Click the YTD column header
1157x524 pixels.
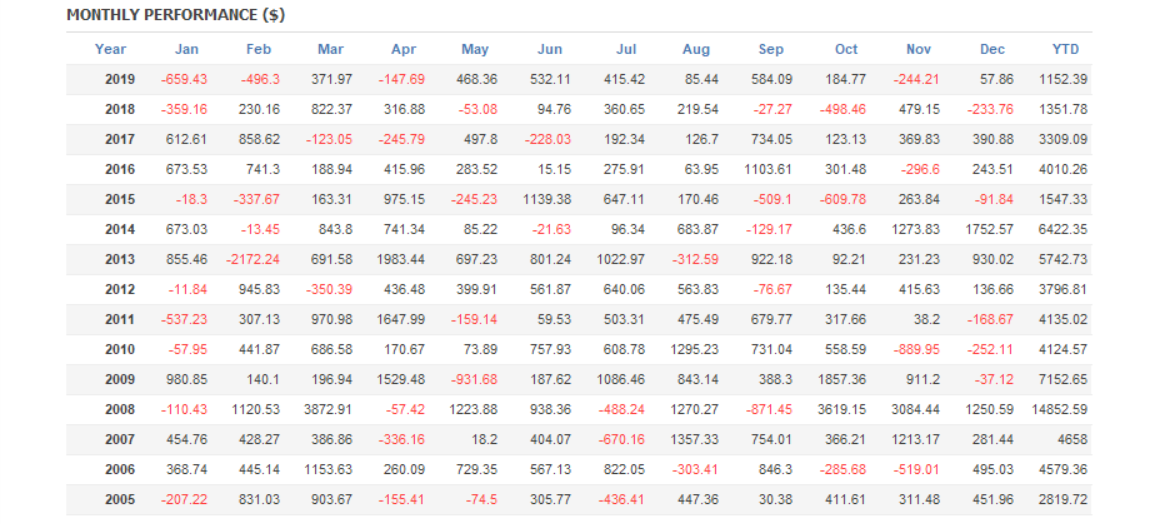click(1066, 49)
